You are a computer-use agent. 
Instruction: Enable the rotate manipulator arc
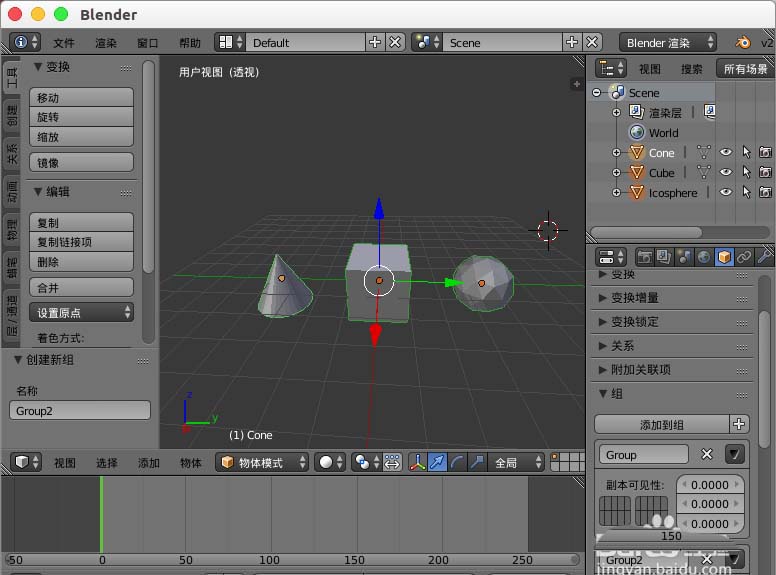(457, 462)
